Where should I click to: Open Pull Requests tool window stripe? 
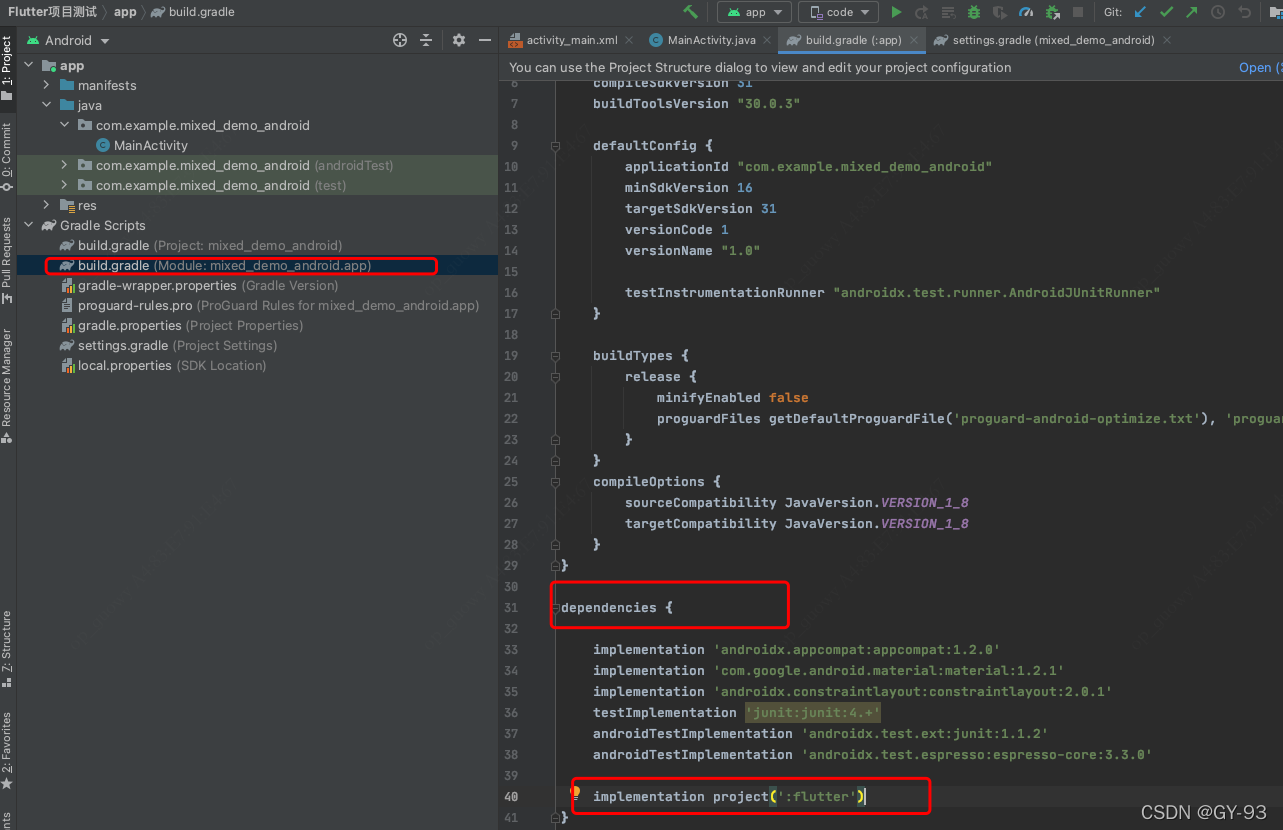click(x=7, y=259)
